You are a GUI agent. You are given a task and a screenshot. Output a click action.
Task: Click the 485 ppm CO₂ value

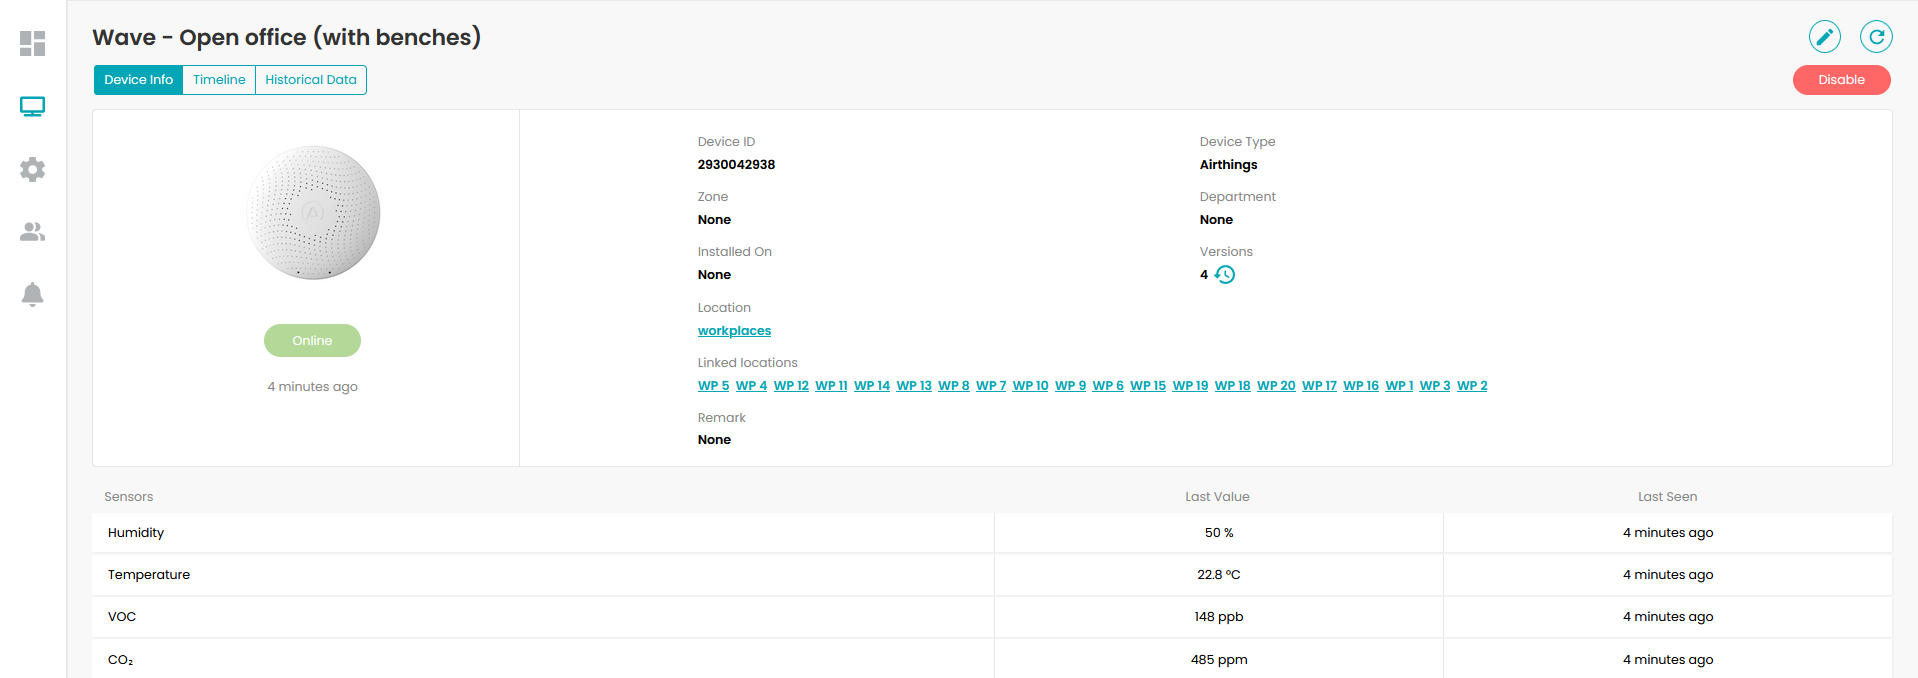point(1219,660)
